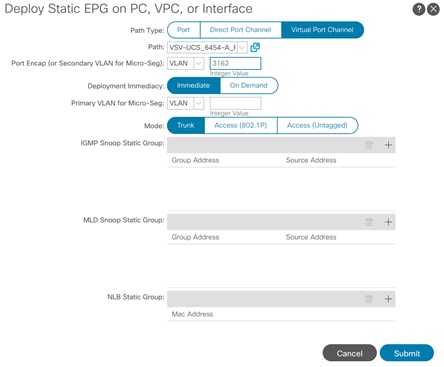Screen dimensions: 444x367
Task: Add an MLD Snoop Static Group entry
Action: pyautogui.click(x=388, y=222)
